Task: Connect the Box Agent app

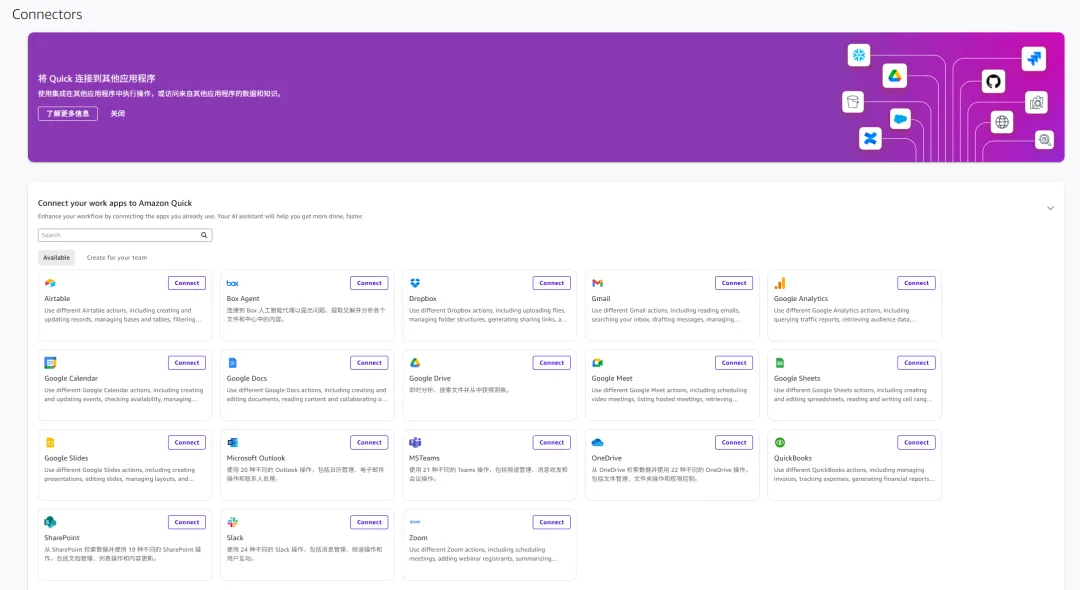Action: click(x=369, y=283)
